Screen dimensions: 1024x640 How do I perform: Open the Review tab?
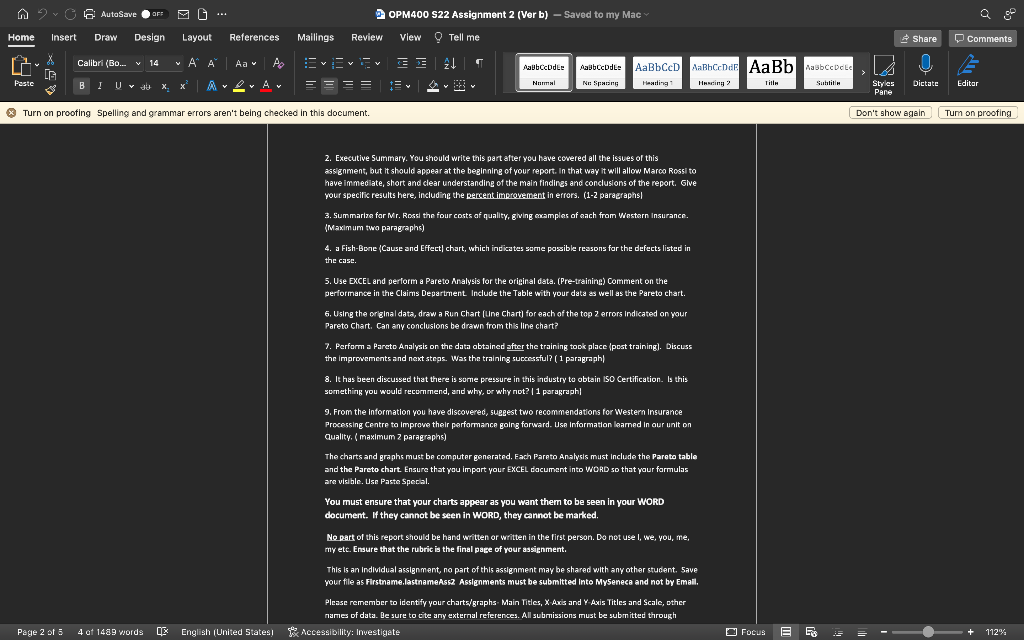367,37
